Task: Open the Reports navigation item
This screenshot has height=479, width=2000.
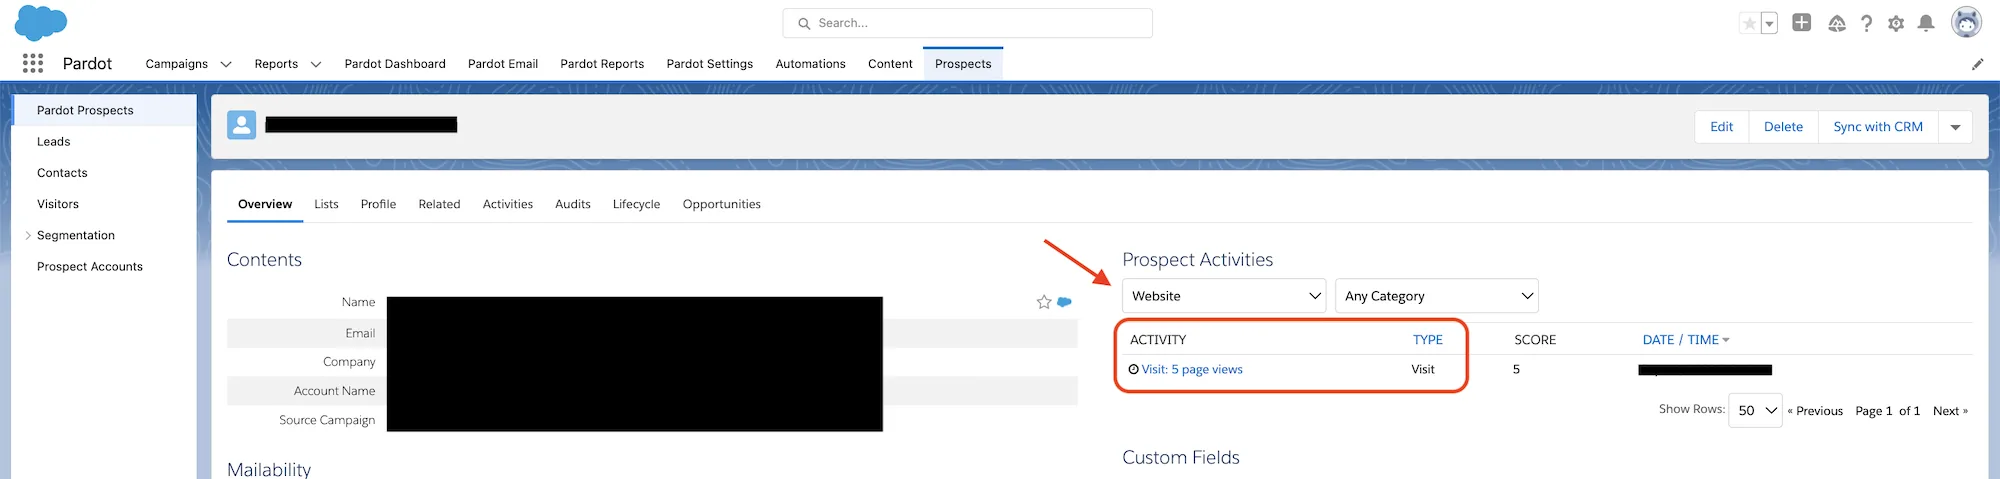Action: [x=276, y=64]
